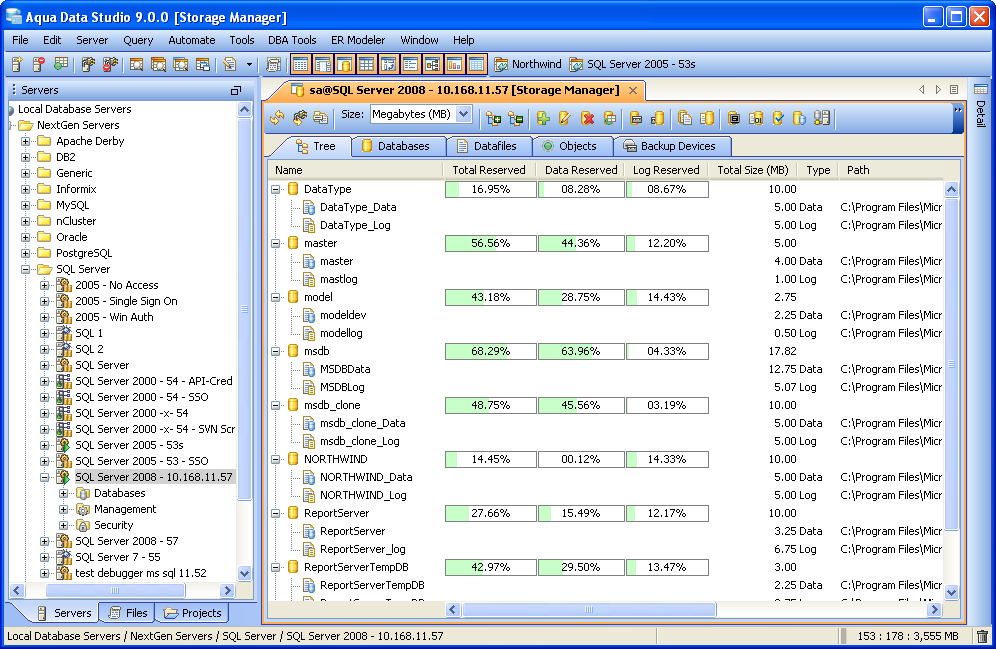Expand the Apache Derby folder
Viewport: 996px width, 649px height.
click(25, 141)
